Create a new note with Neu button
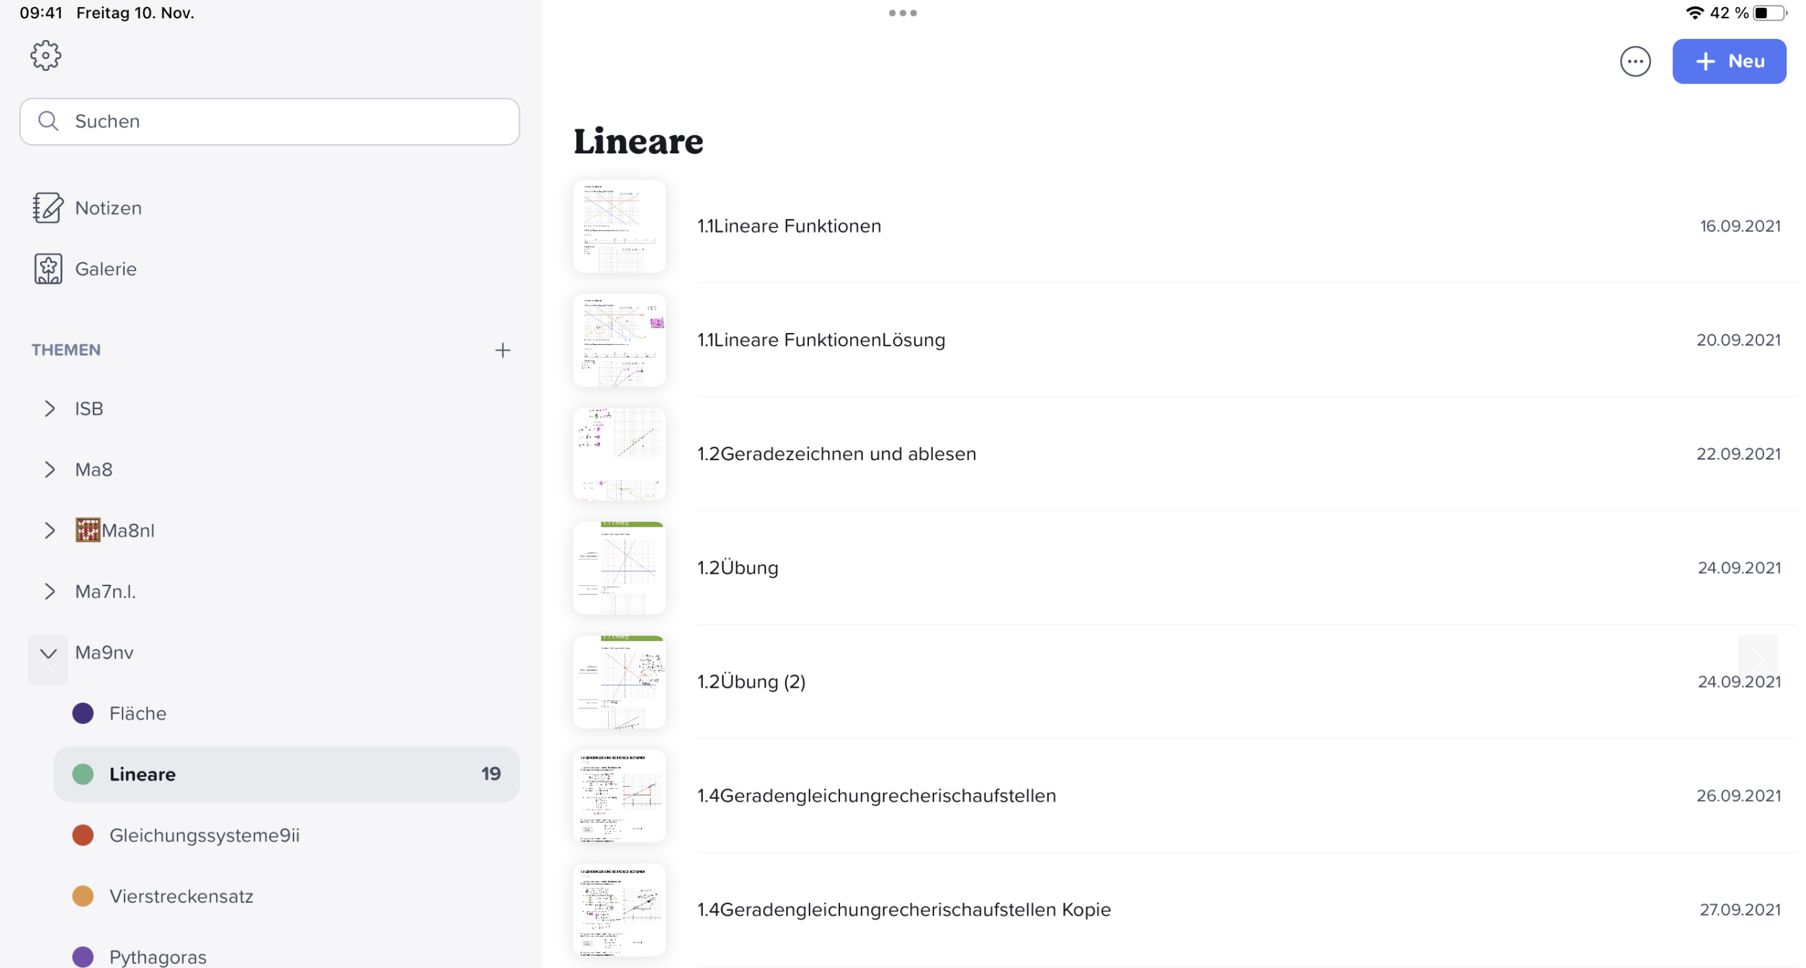Image resolution: width=1806 pixels, height=968 pixels. tap(1728, 62)
